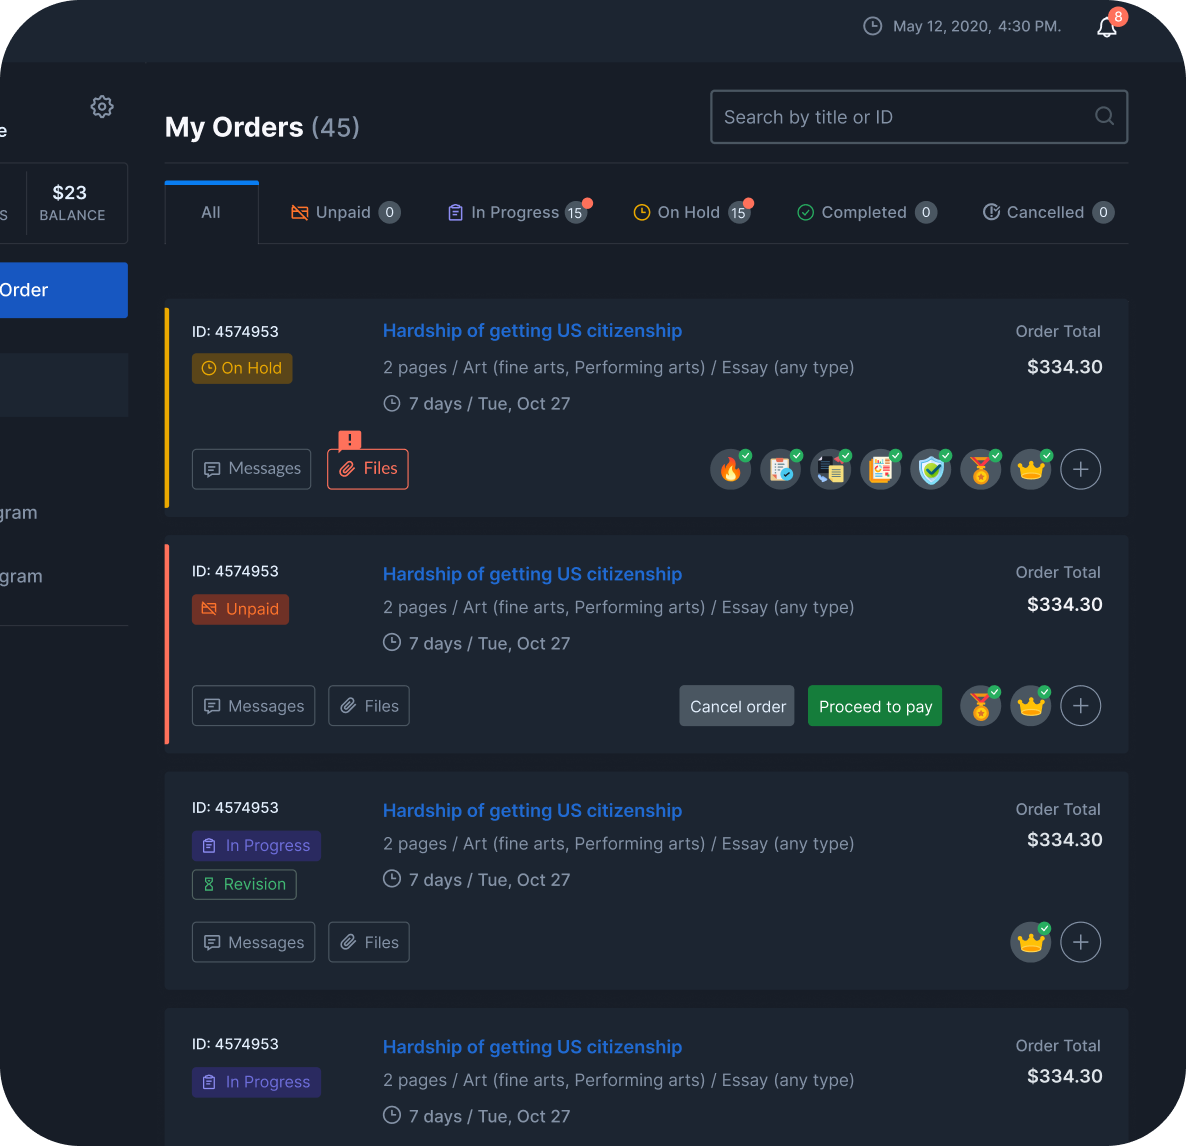Click the crown icon on the Unpaid order
This screenshot has height=1146, width=1186.
[1031, 706]
